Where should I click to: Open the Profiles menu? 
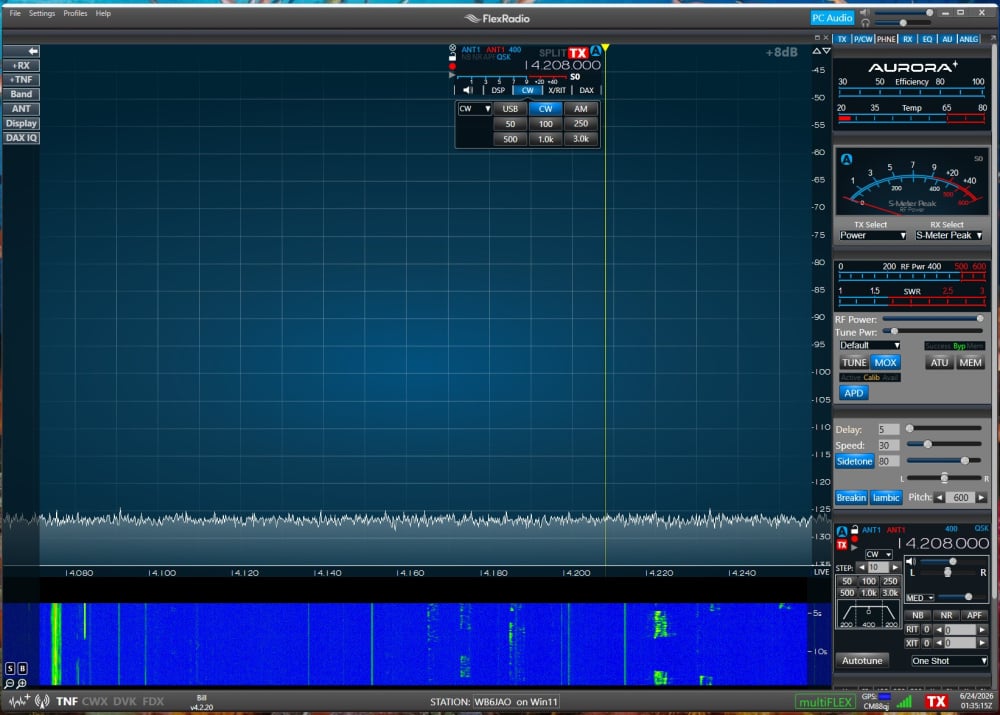[x=75, y=13]
